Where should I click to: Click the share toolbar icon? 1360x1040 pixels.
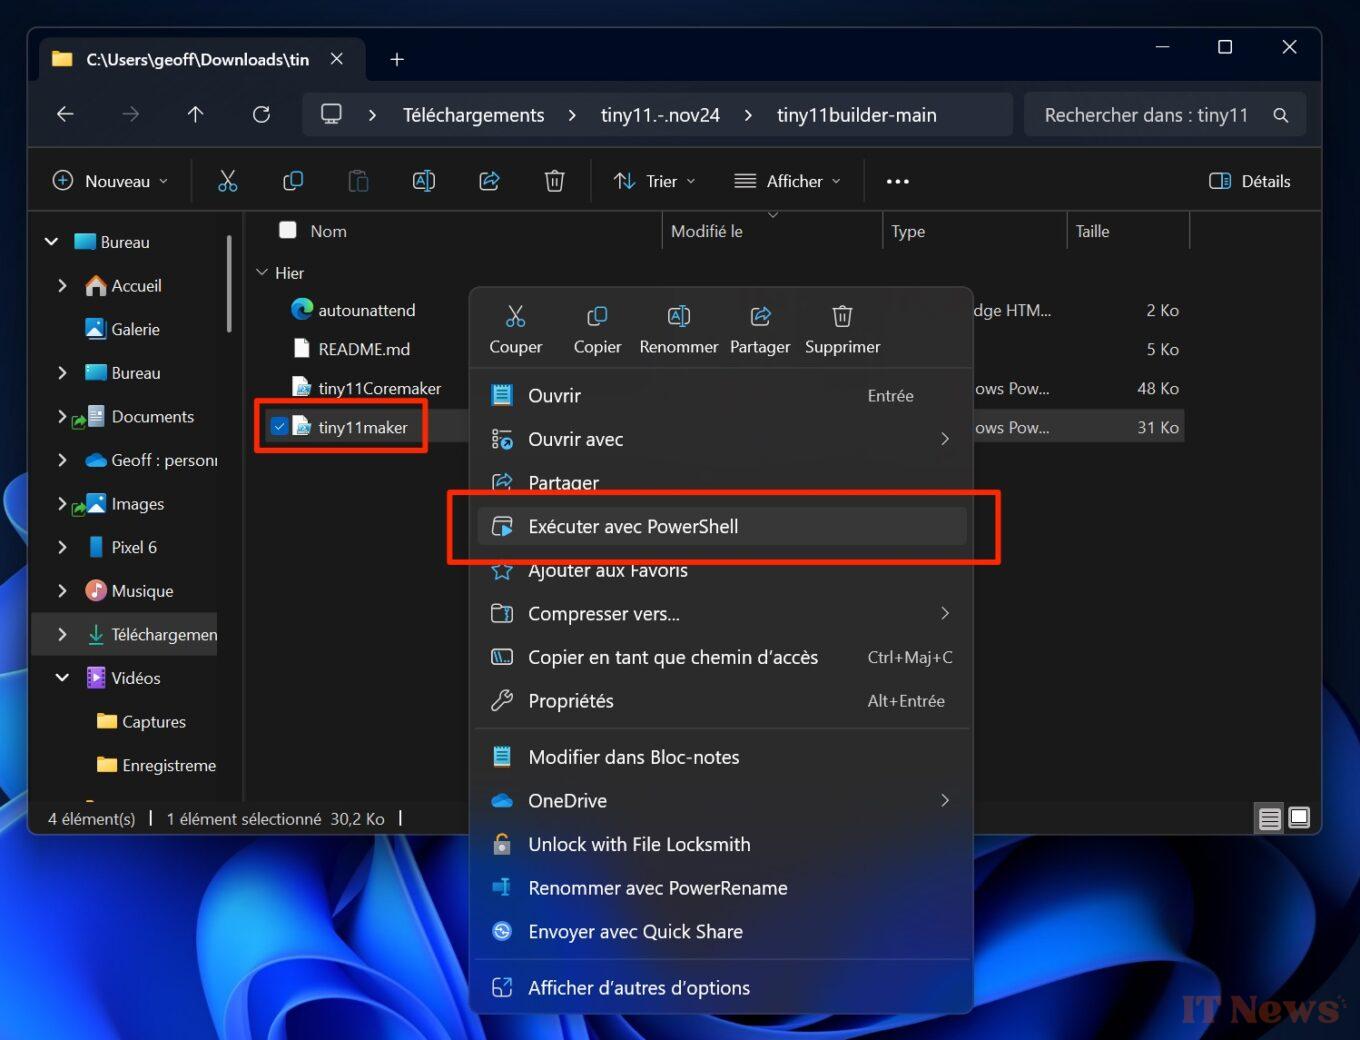pyautogui.click(x=489, y=181)
